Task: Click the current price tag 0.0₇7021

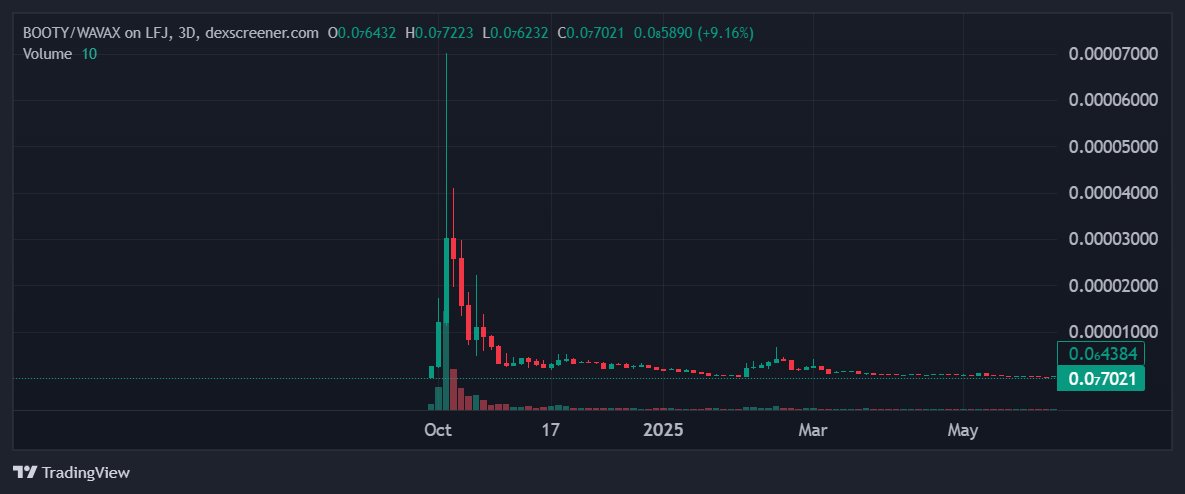Action: pyautogui.click(x=1100, y=378)
